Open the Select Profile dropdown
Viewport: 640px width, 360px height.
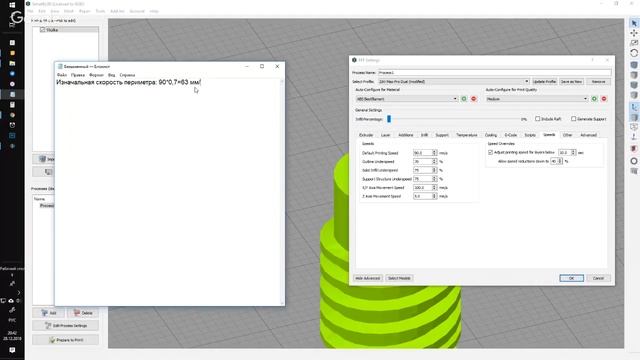point(454,82)
